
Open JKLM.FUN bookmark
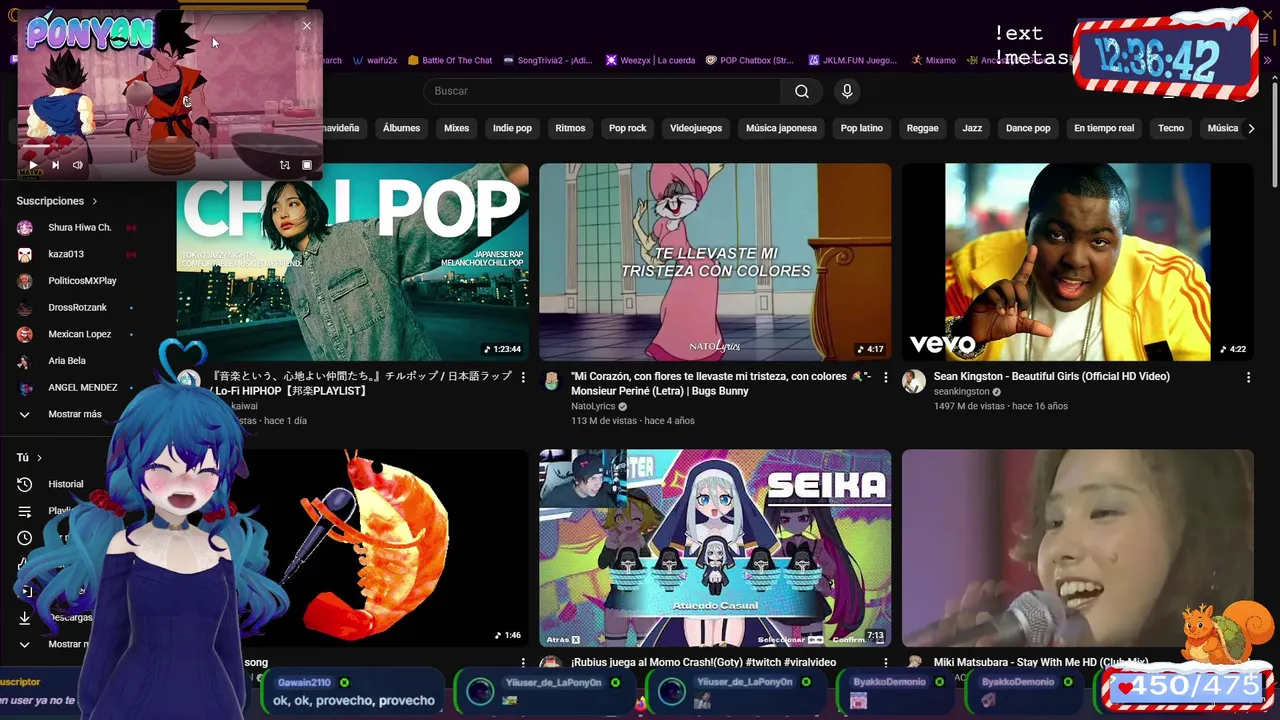[x=853, y=60]
